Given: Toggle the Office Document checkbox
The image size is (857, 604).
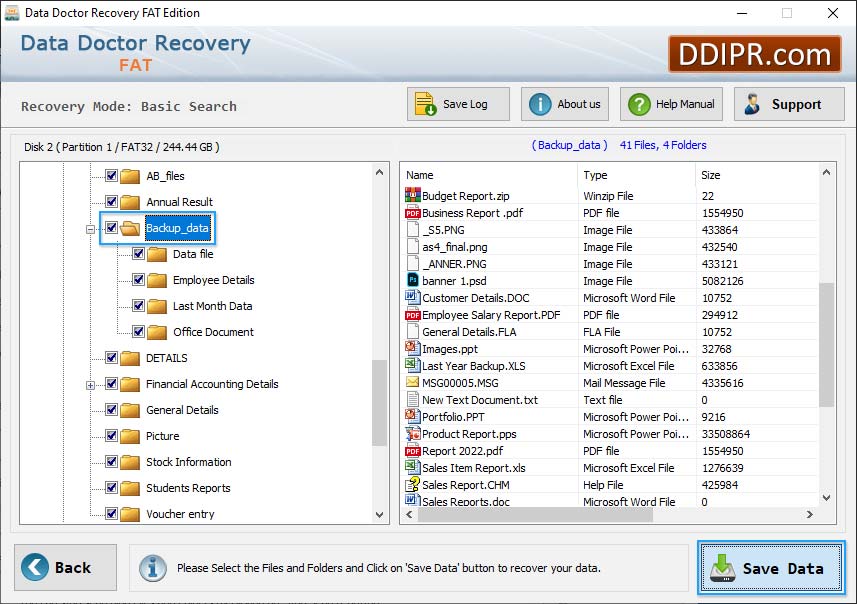Looking at the screenshot, I should [x=138, y=331].
